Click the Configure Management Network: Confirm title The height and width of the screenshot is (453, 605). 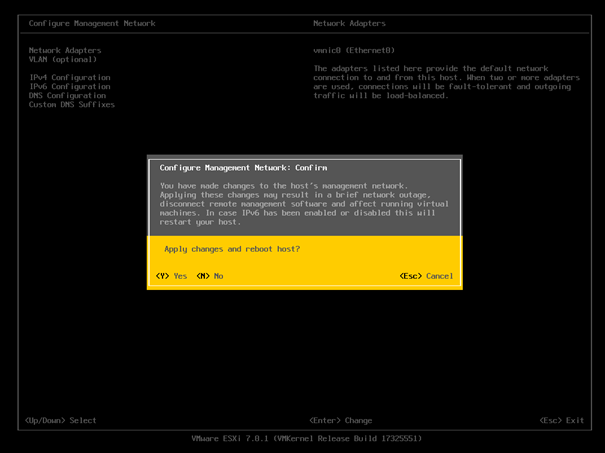click(x=244, y=168)
